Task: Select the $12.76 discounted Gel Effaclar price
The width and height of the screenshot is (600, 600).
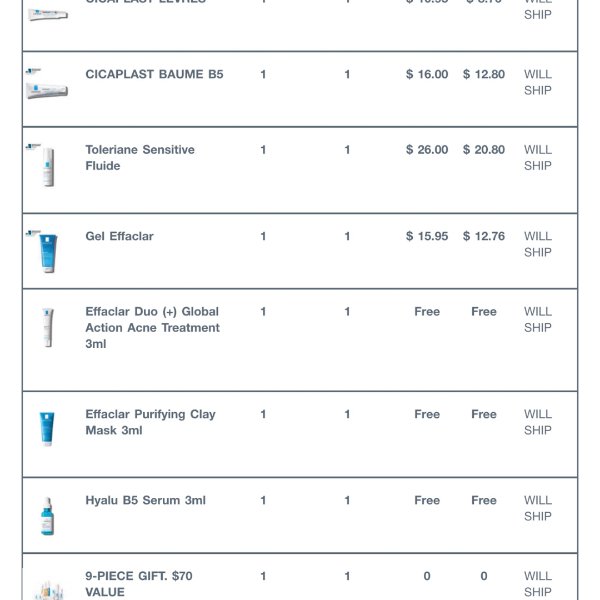Action: coord(484,237)
